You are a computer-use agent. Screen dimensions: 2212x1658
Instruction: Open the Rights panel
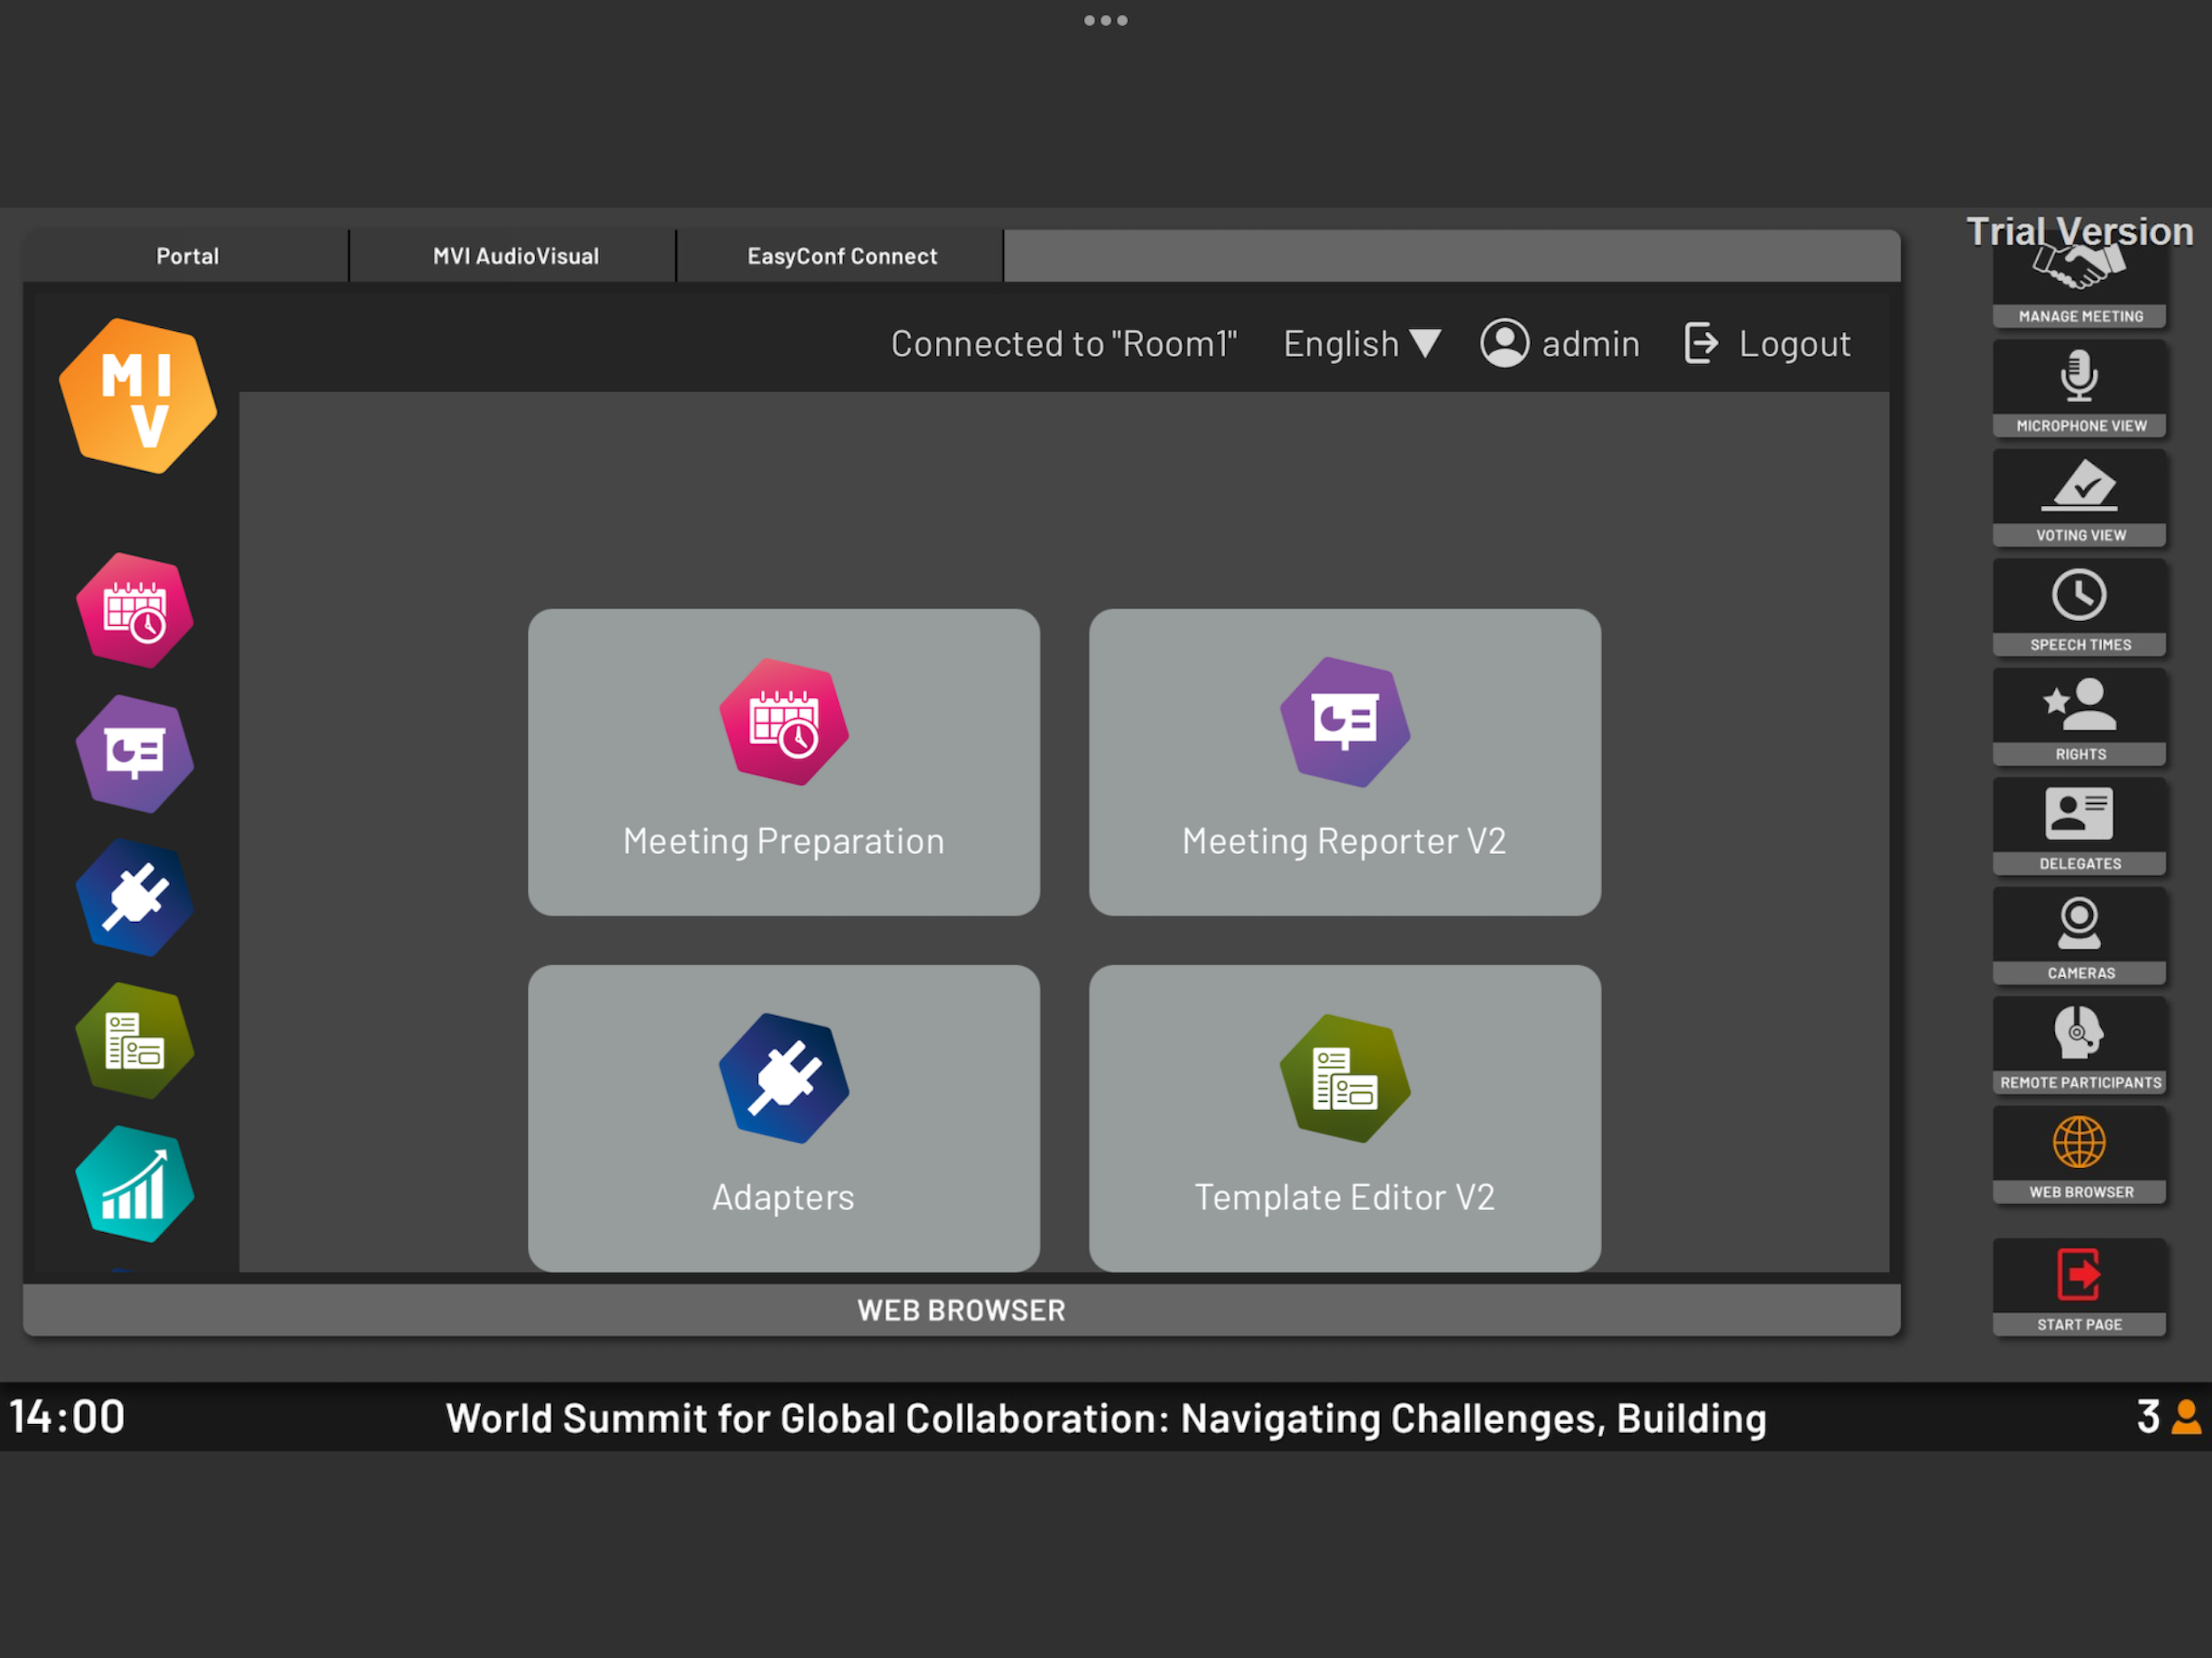coord(2079,717)
